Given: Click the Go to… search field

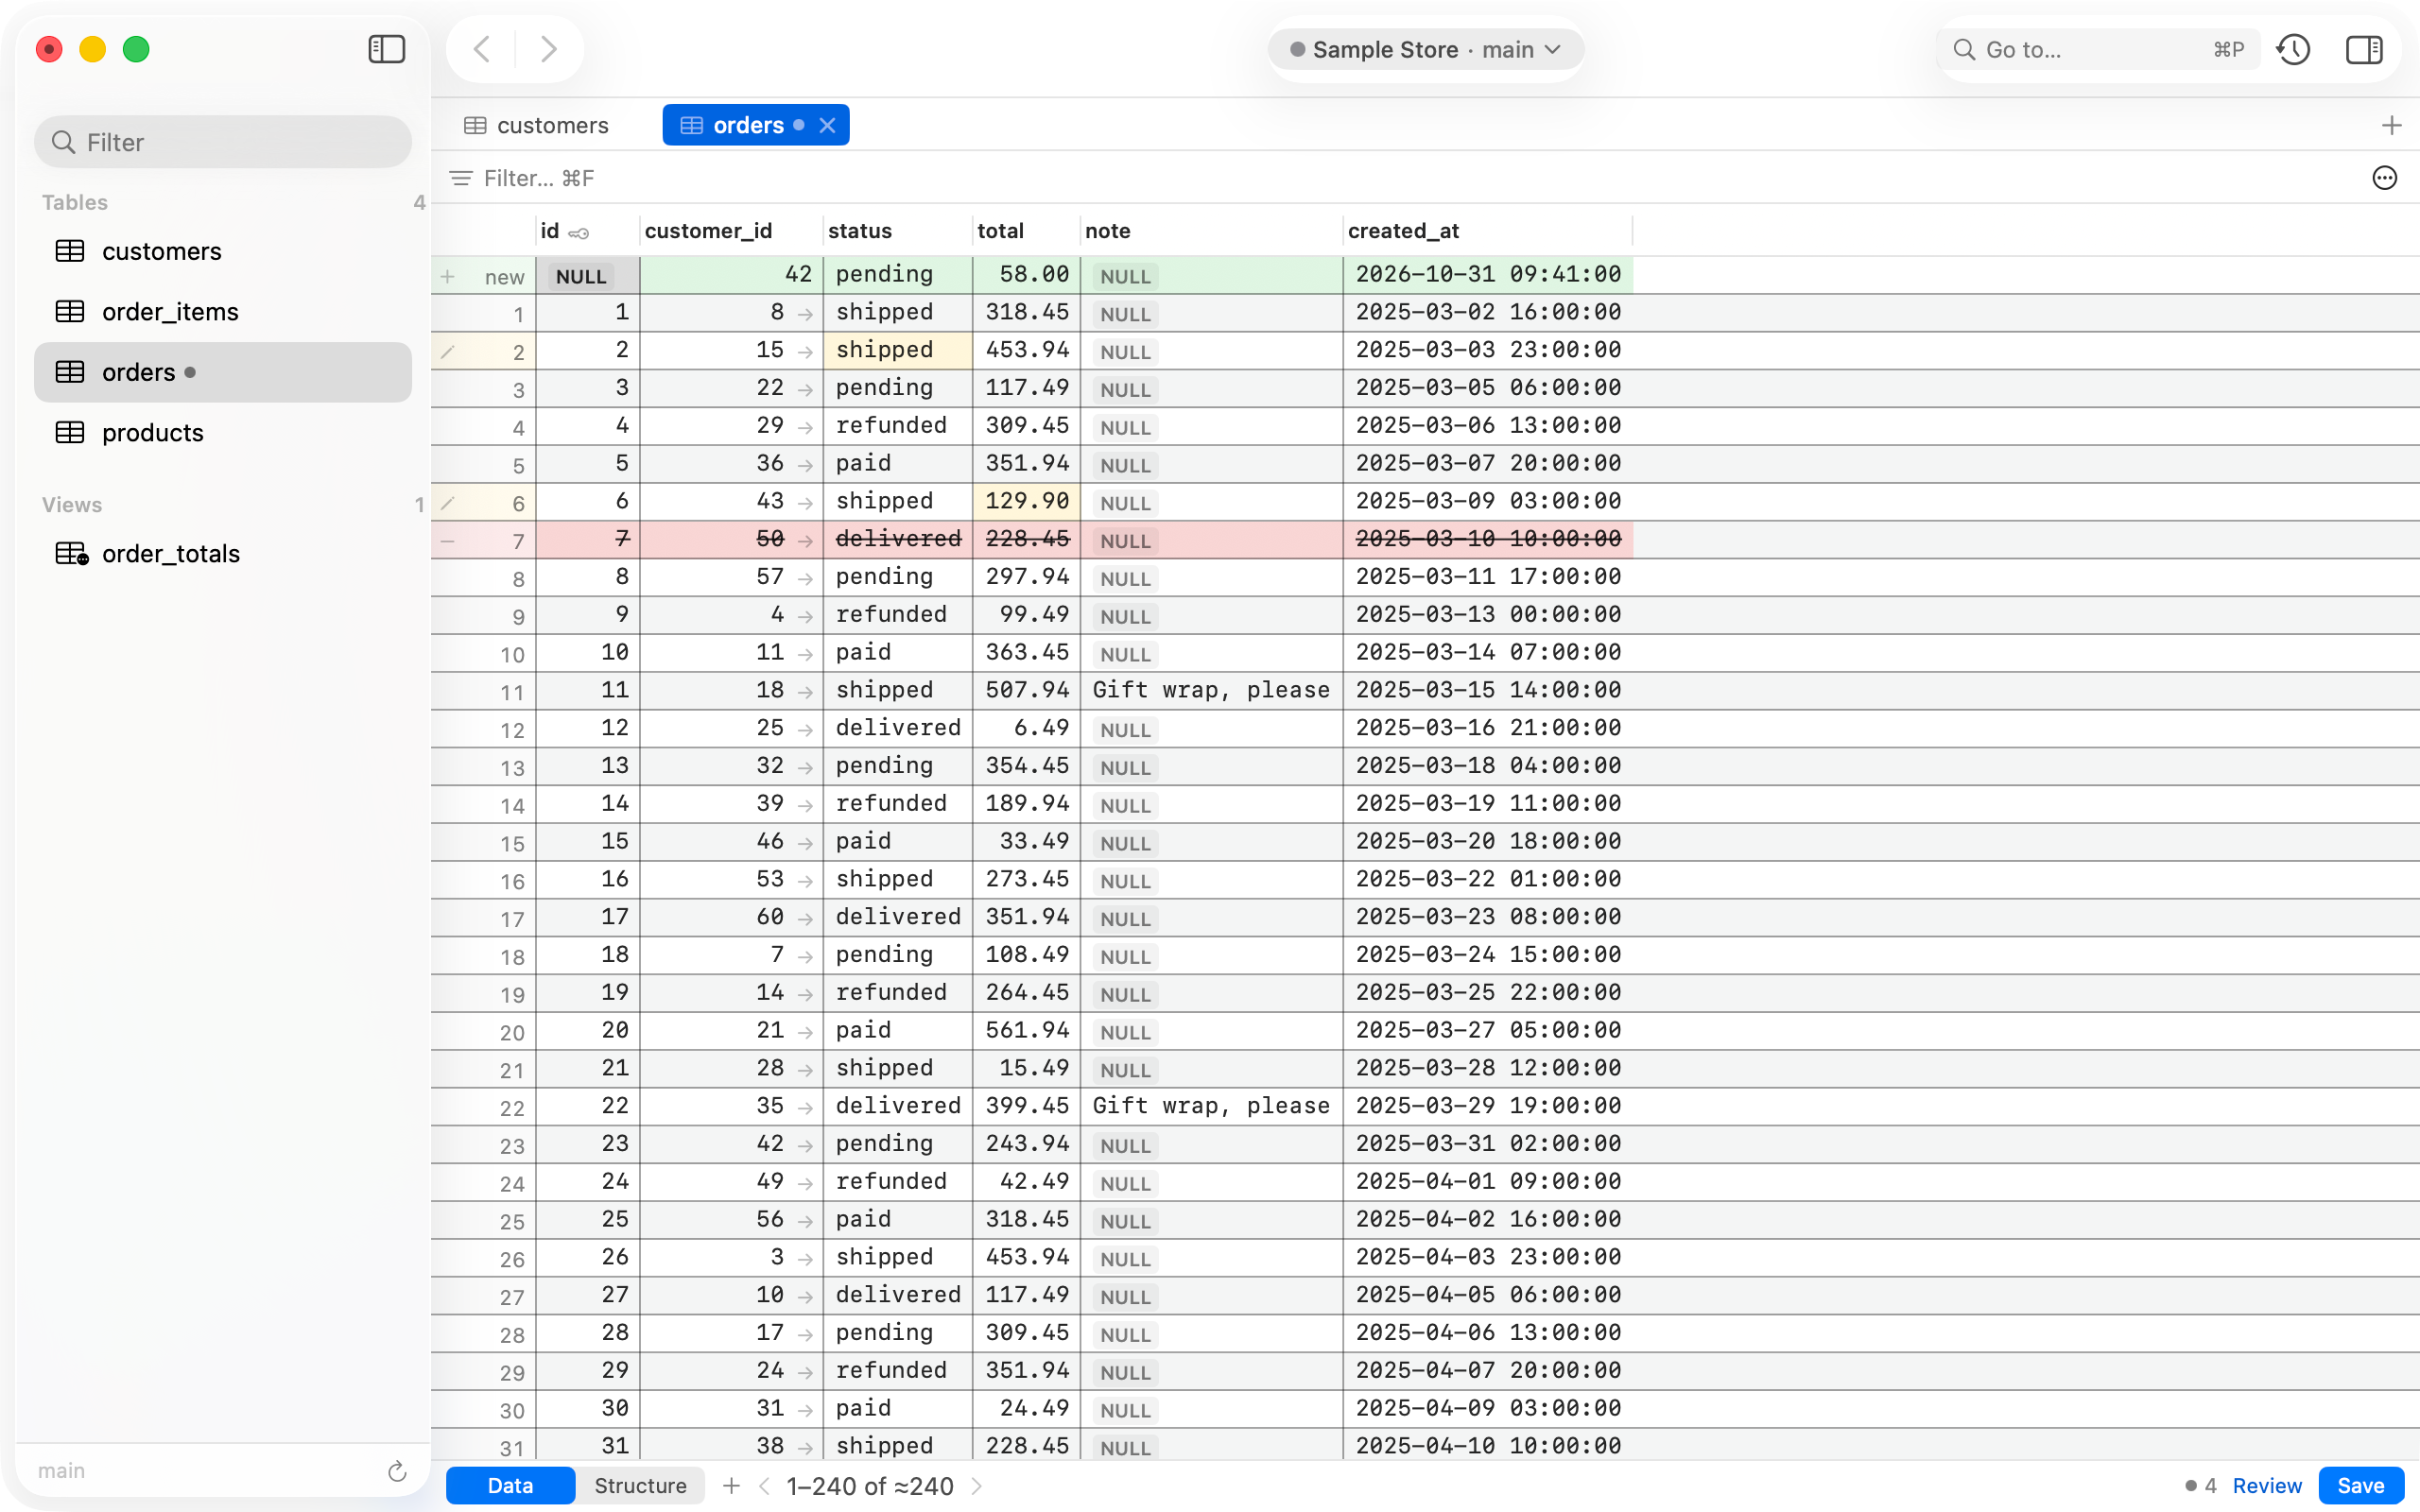Looking at the screenshot, I should coord(2100,49).
